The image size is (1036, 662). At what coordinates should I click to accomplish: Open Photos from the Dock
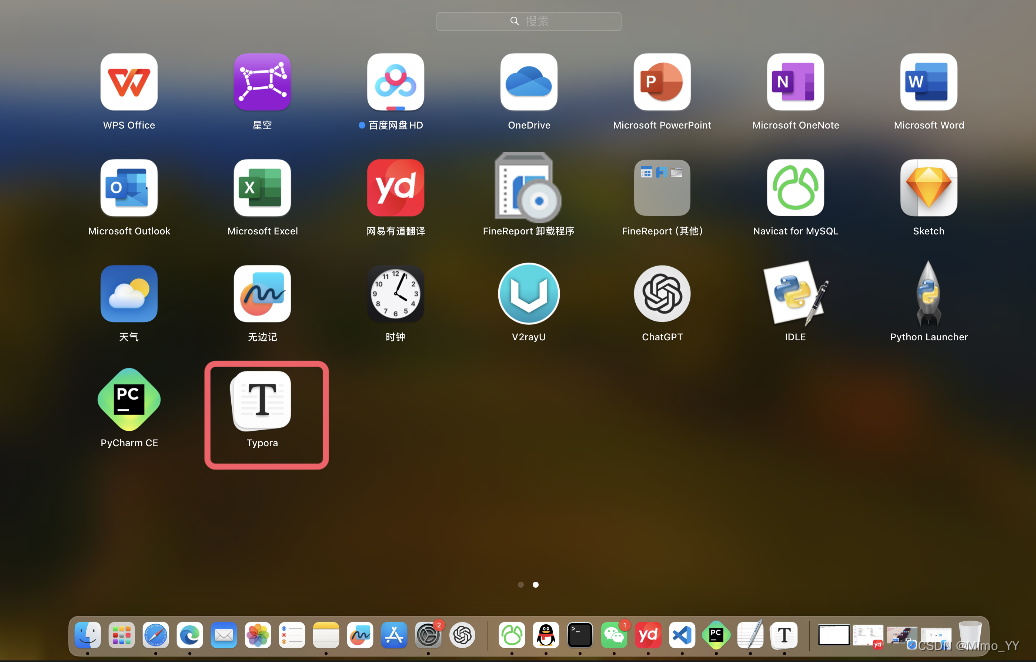click(x=258, y=636)
